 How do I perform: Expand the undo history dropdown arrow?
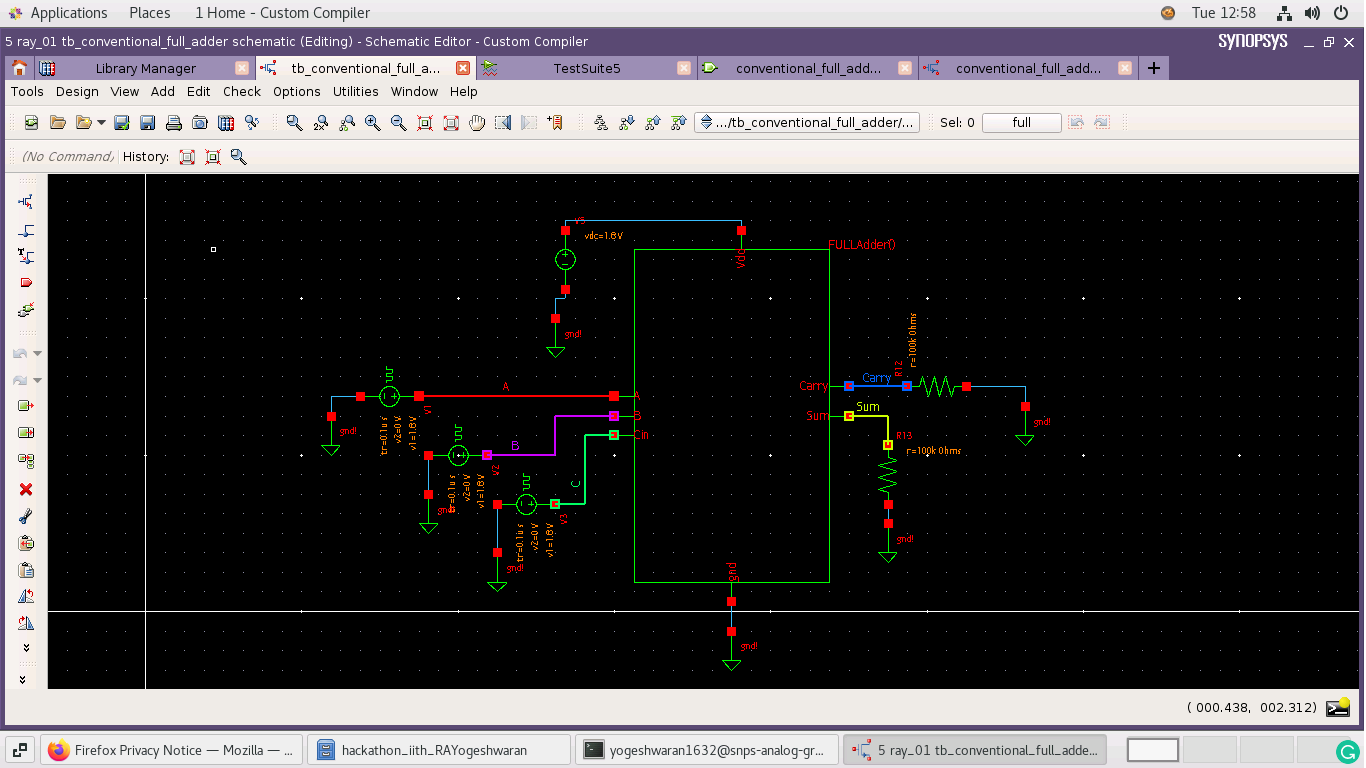click(x=39, y=353)
